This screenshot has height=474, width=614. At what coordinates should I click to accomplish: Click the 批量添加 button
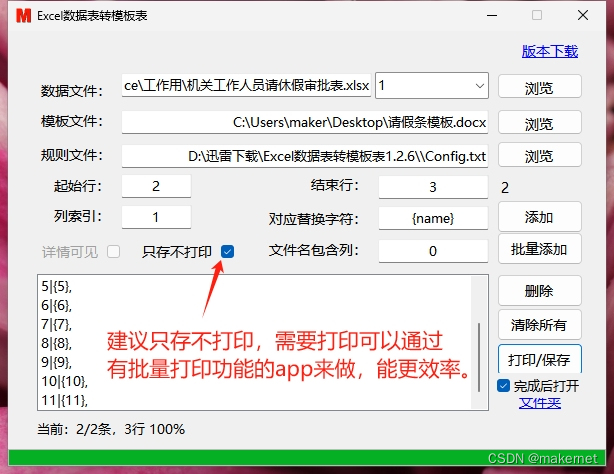(x=540, y=249)
